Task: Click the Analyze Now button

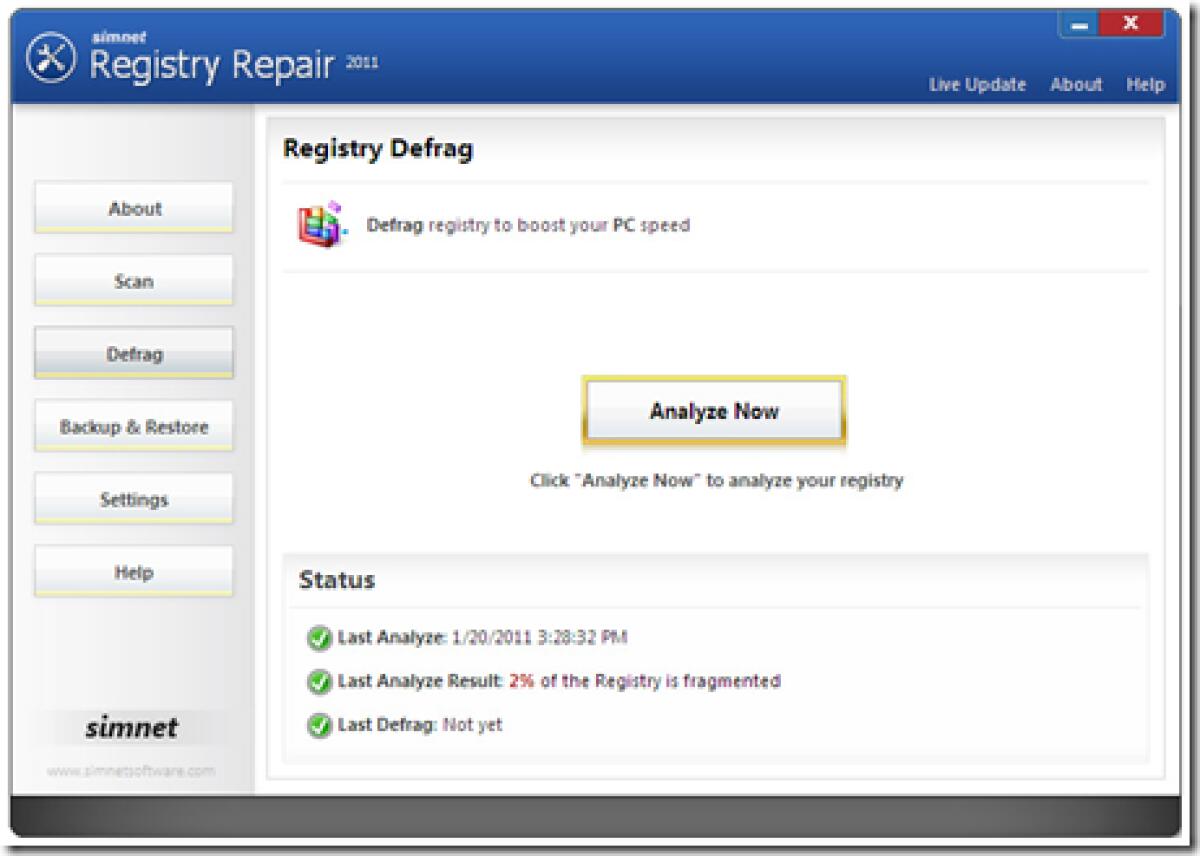Action: click(x=713, y=411)
